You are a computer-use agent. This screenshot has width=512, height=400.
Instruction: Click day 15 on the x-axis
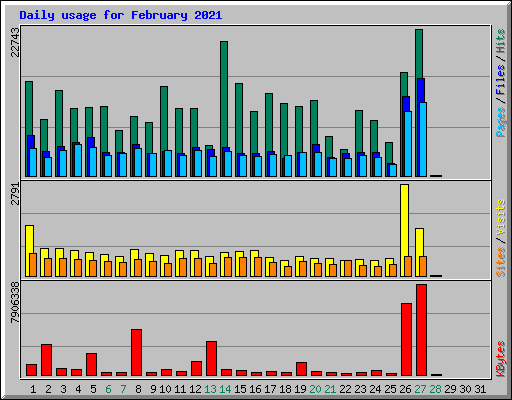click(240, 389)
